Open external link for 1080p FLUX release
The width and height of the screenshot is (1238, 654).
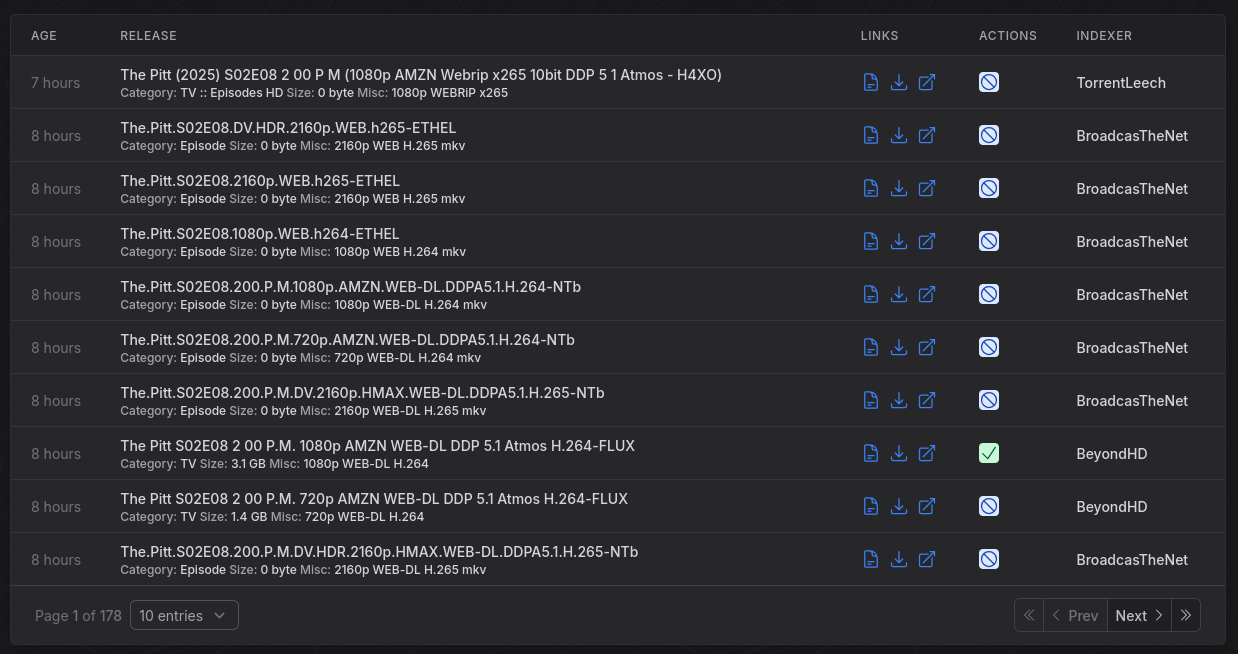(927, 453)
